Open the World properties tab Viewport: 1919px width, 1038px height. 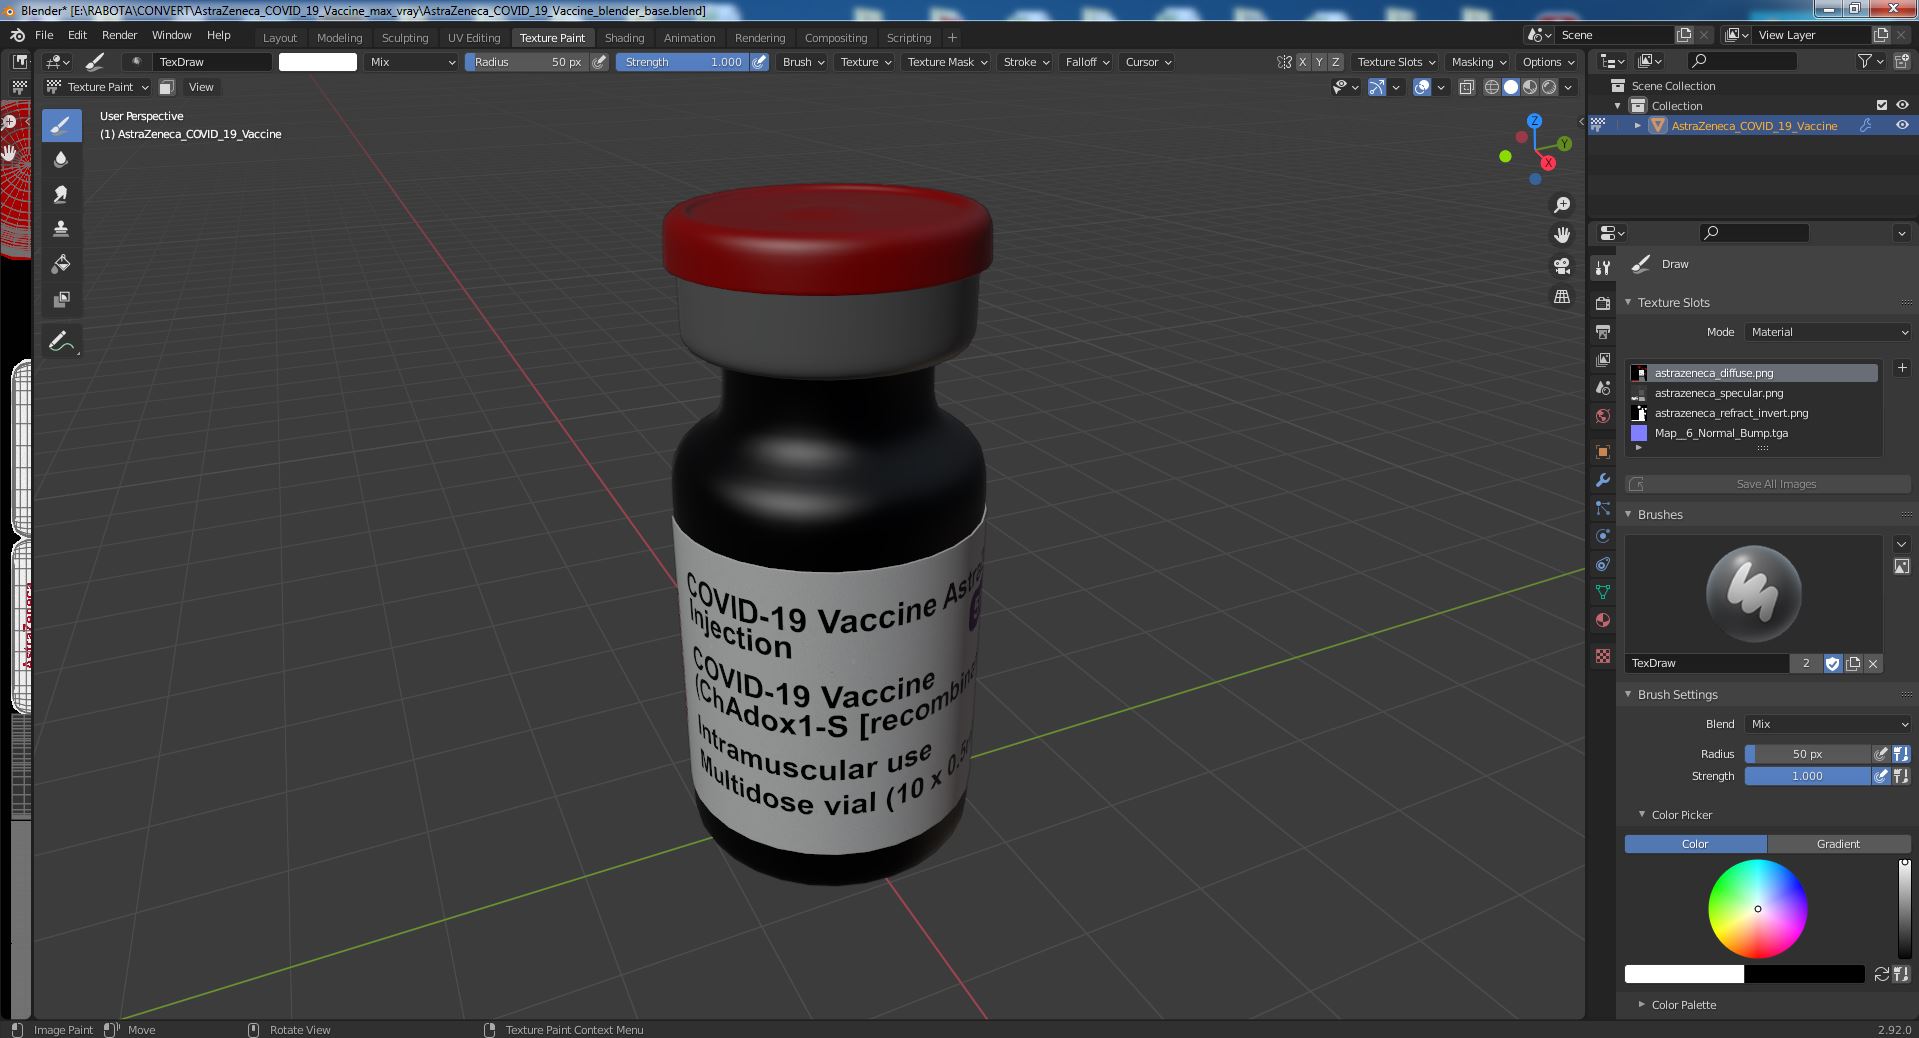tap(1603, 415)
